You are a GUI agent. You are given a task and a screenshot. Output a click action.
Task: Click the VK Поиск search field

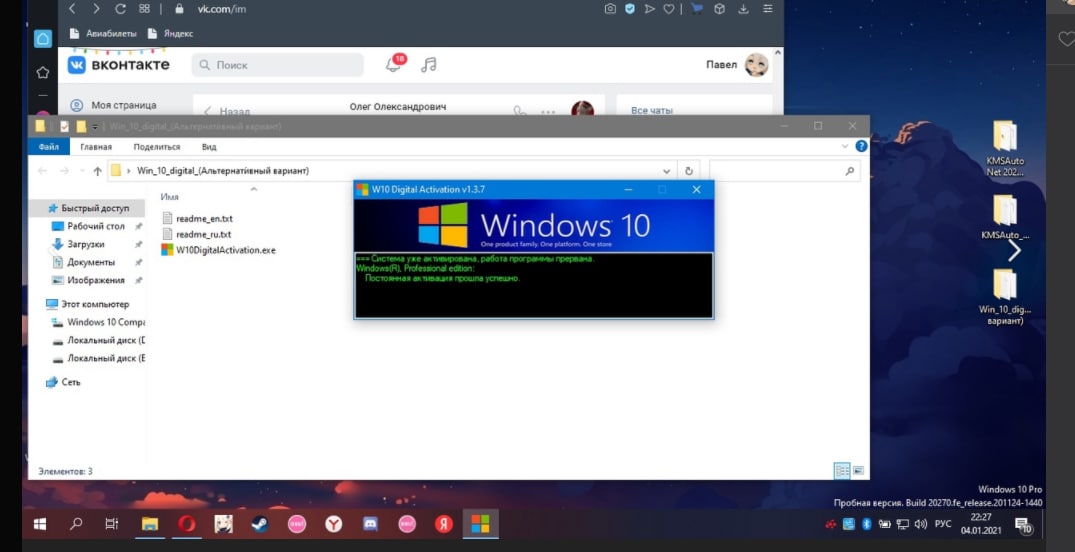click(278, 64)
